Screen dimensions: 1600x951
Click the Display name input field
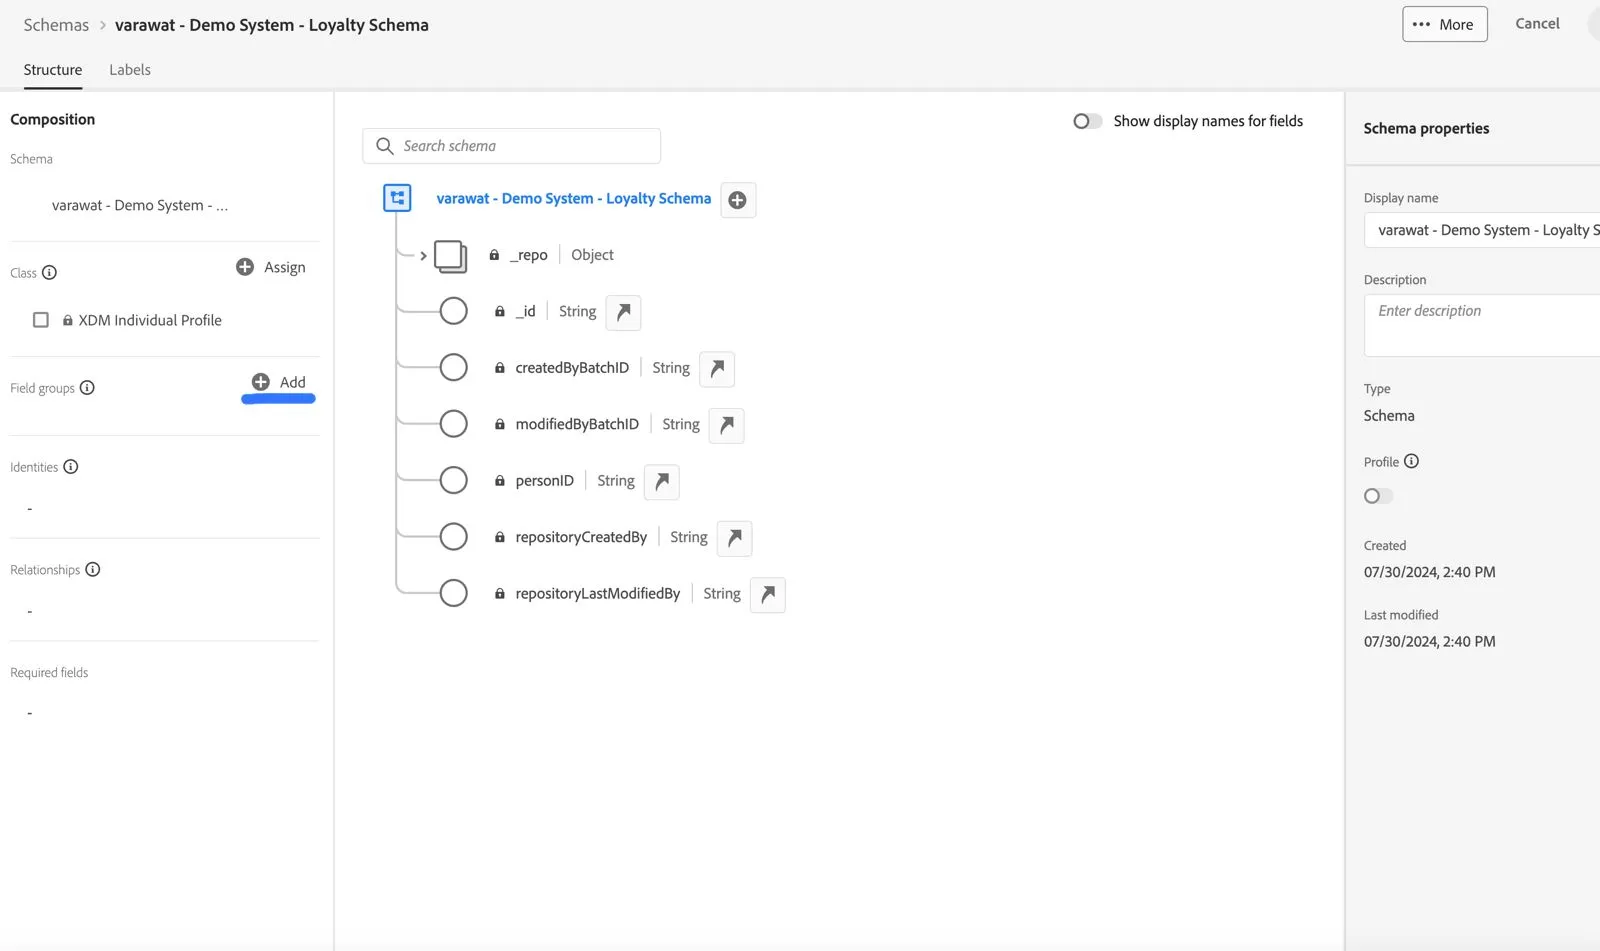point(1482,230)
